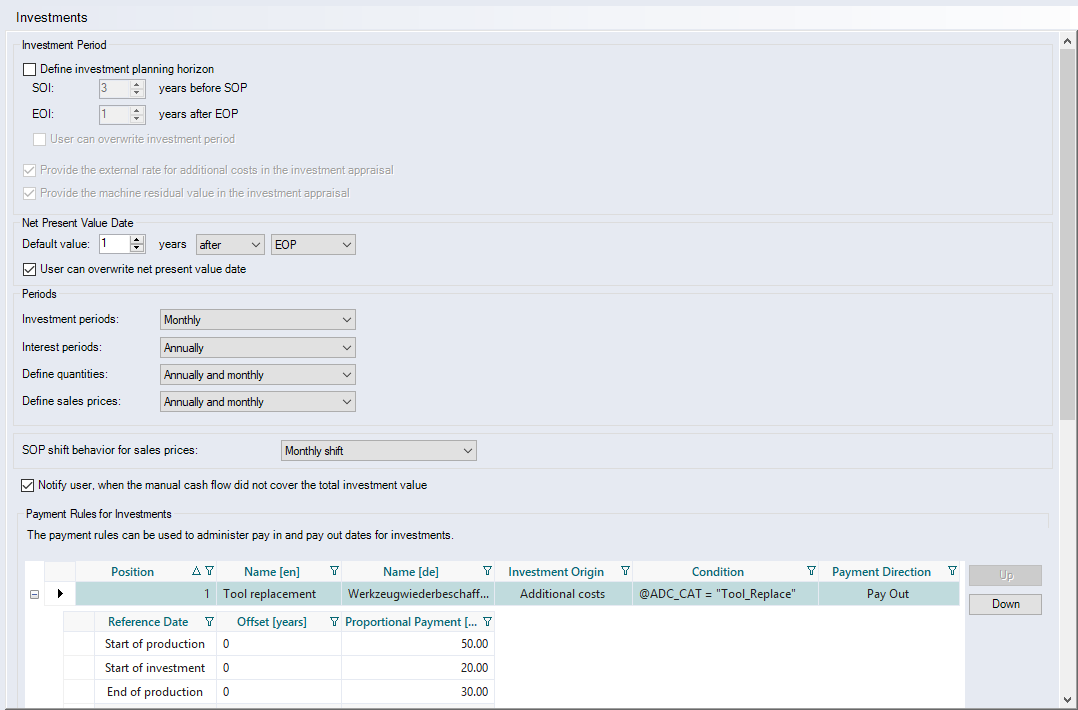This screenshot has width=1078, height=710.
Task: Collapse the Tool replacement row
Action: coord(34,594)
